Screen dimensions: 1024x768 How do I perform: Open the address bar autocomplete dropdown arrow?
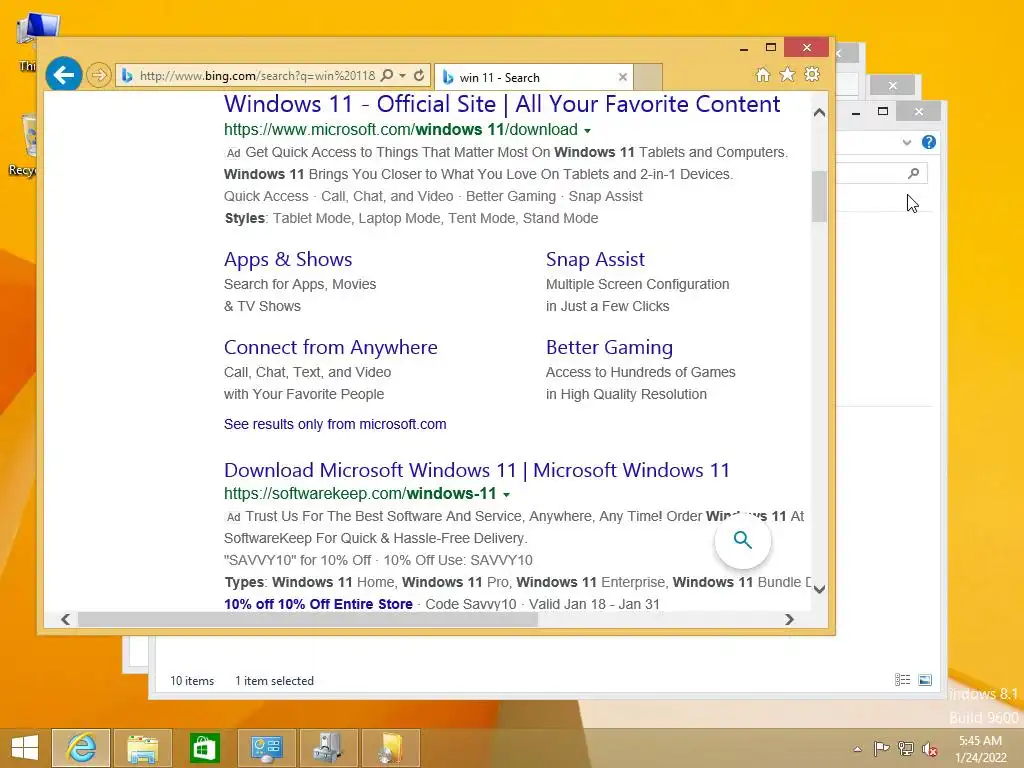[x=403, y=75]
